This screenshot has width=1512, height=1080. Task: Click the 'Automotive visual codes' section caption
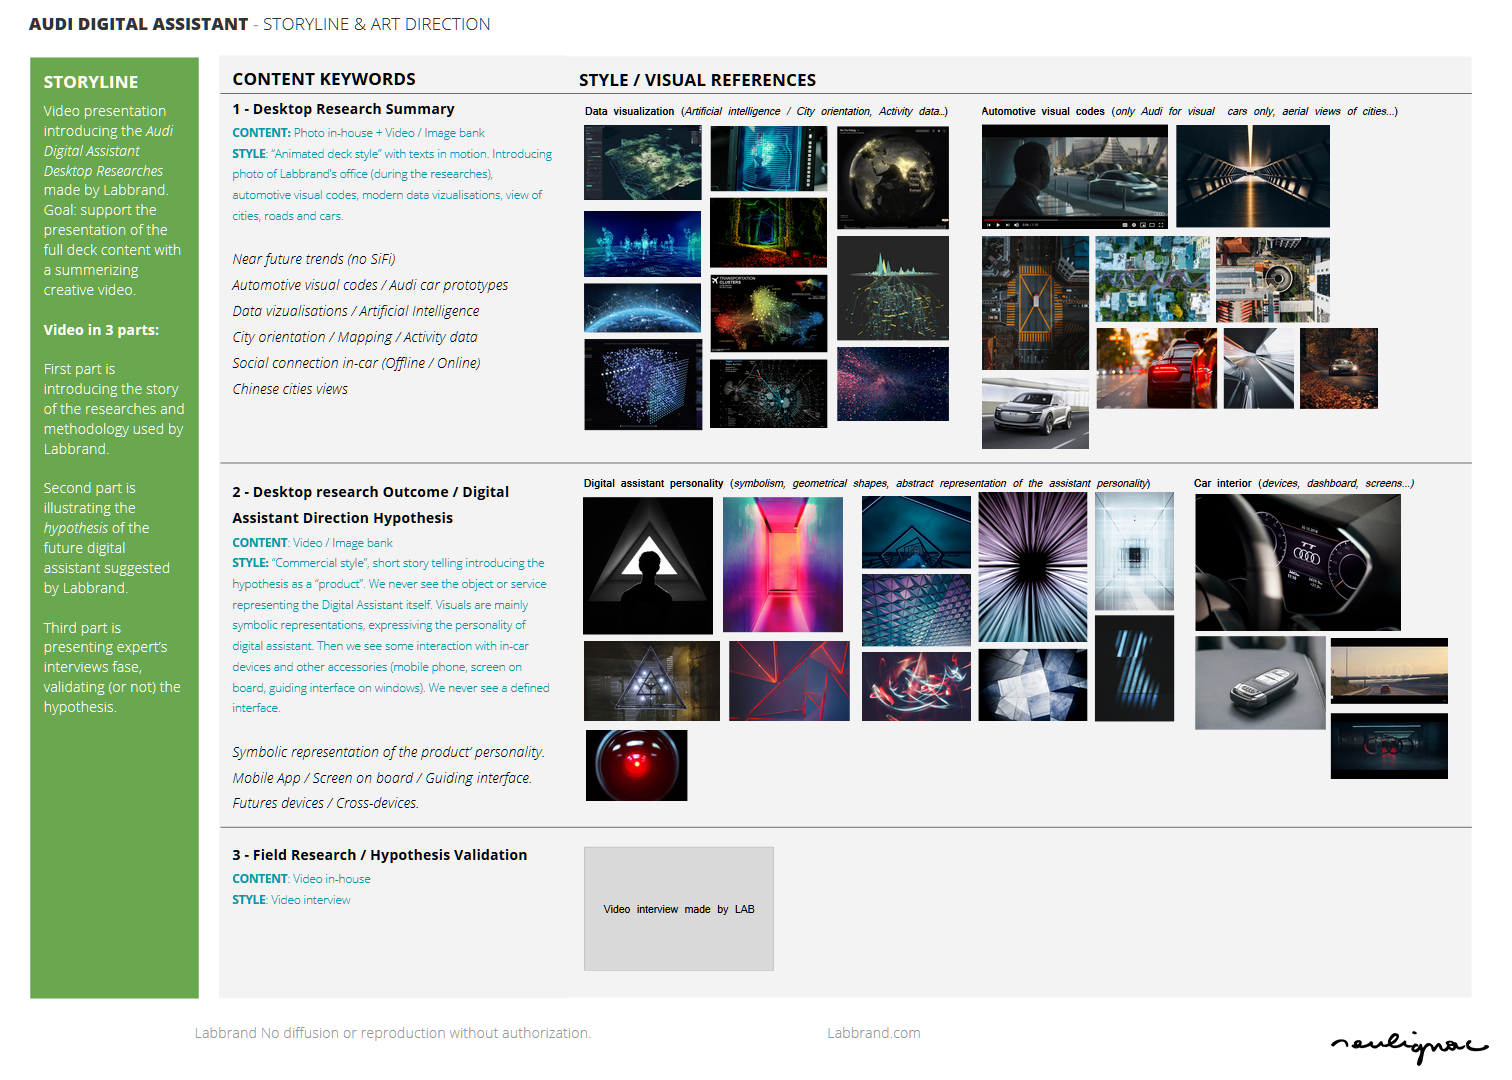1190,111
